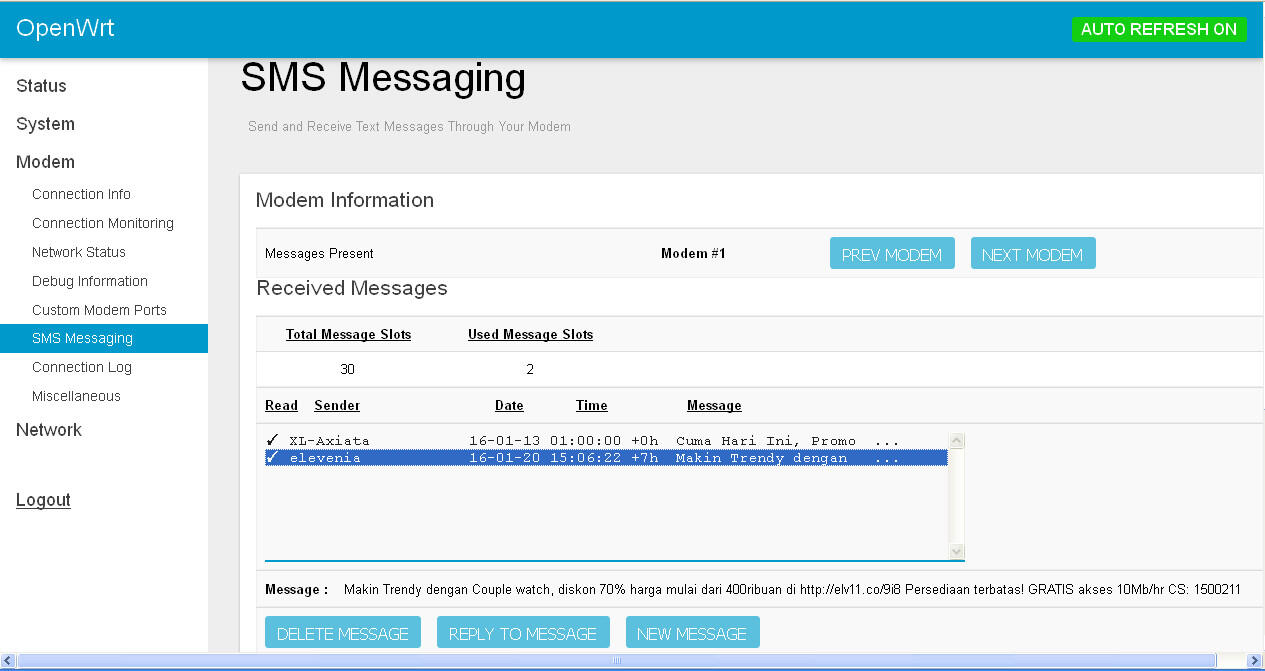The image size is (1265, 671).
Task: Switch to the next modem
Action: point(1033,253)
